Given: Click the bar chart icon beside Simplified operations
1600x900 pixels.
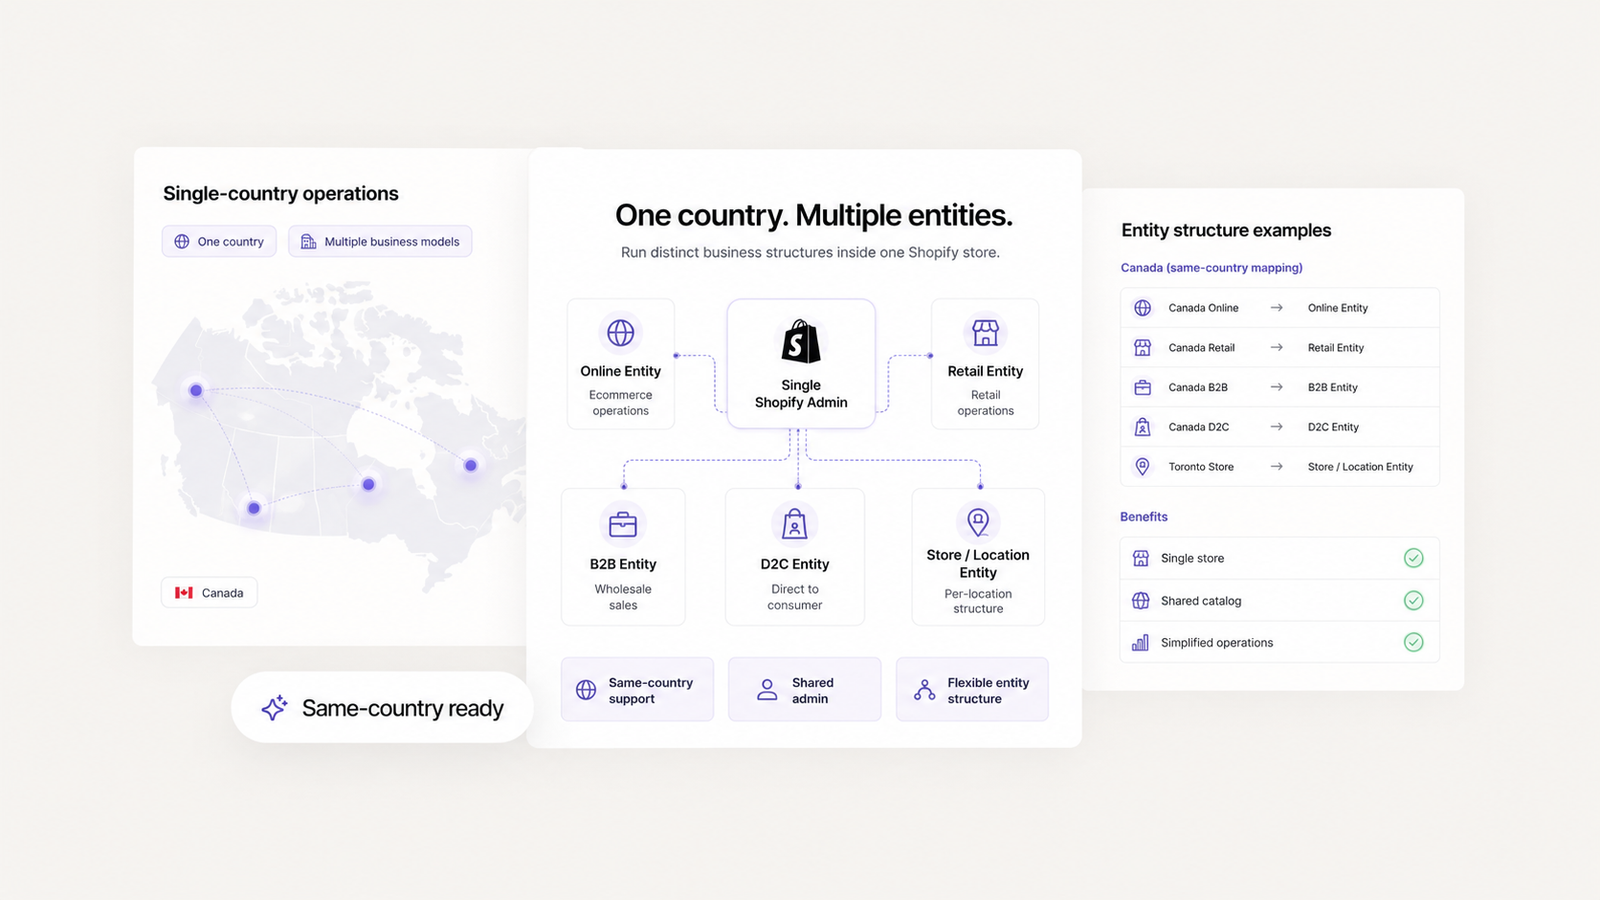Looking at the screenshot, I should pos(1141,643).
